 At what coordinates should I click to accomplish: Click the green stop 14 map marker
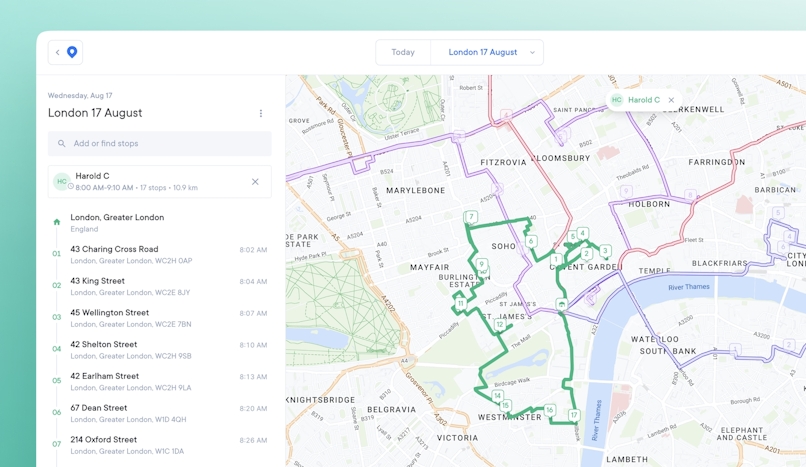click(497, 396)
